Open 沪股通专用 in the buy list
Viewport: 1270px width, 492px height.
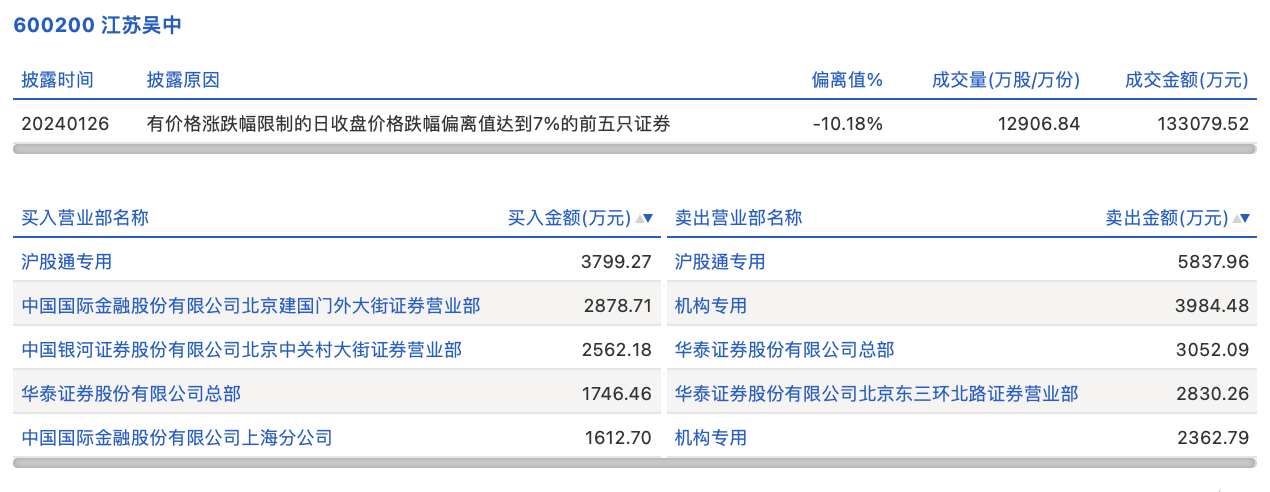point(67,262)
